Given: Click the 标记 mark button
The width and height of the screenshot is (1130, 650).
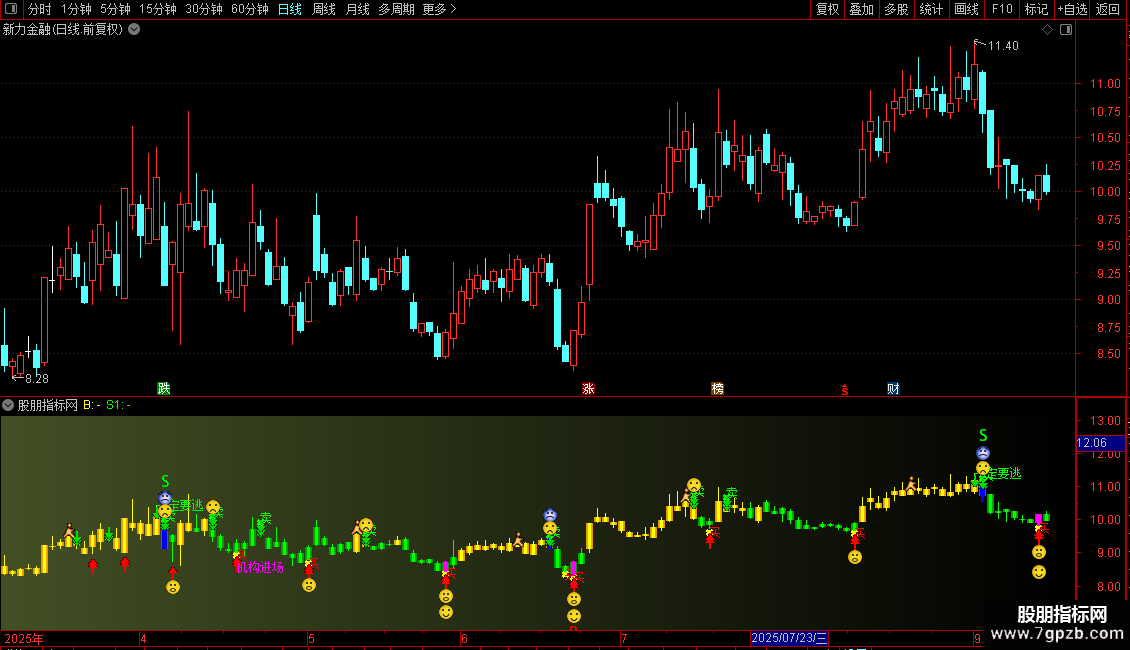Looking at the screenshot, I should pyautogui.click(x=1036, y=9).
